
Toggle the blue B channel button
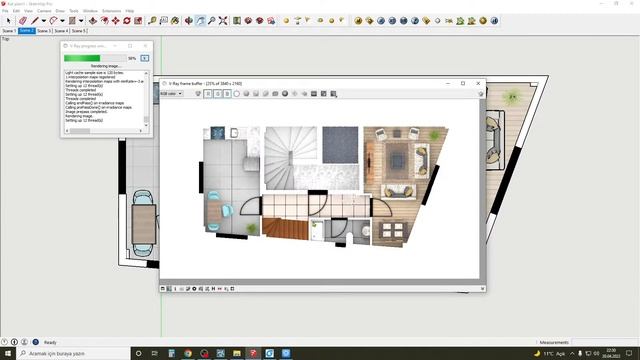coord(227,94)
